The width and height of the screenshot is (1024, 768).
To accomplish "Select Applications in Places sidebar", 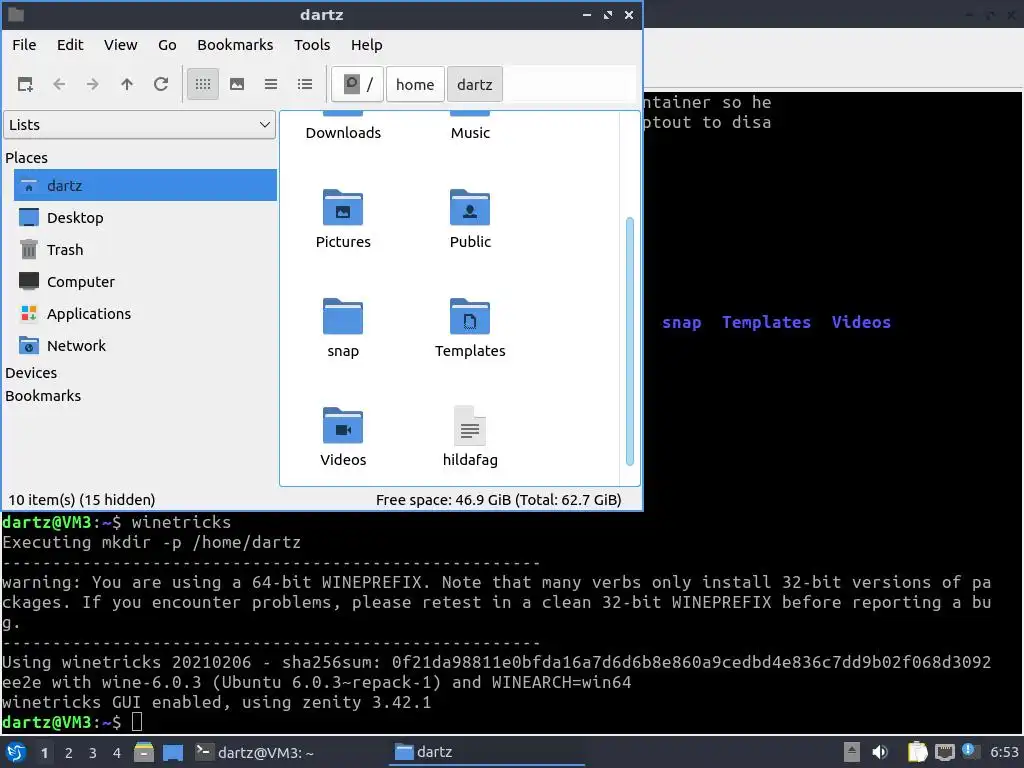I will [145, 313].
